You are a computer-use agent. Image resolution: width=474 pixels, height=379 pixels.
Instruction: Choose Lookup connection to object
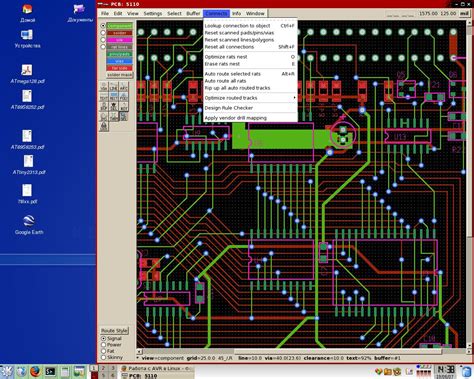(250, 26)
